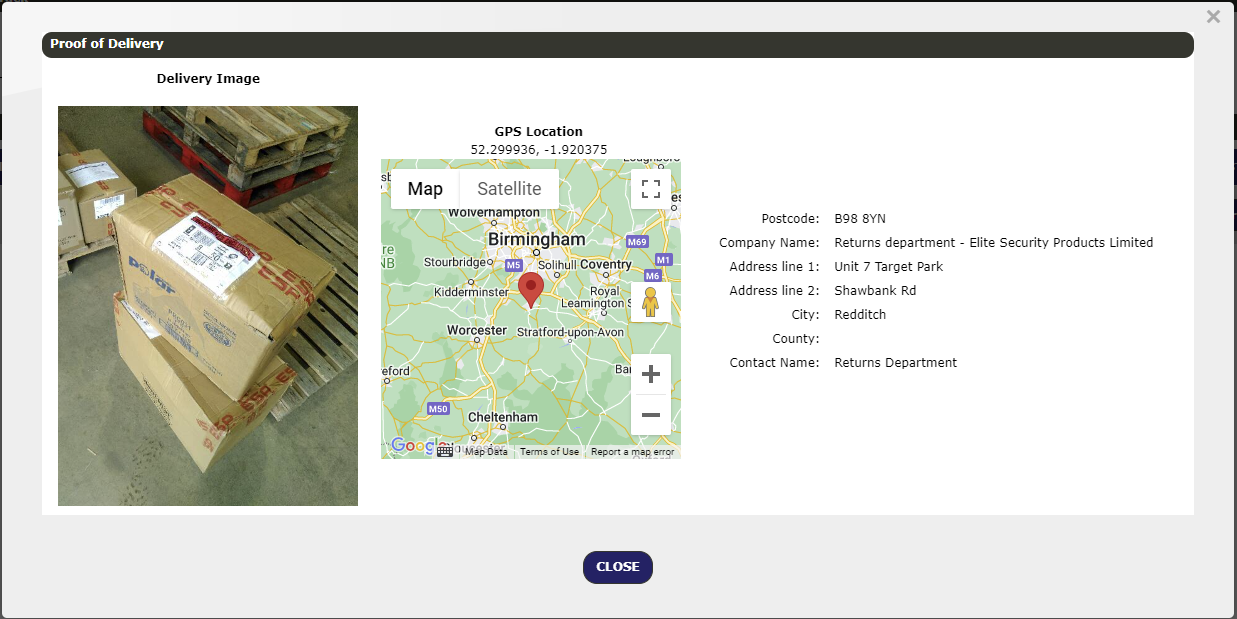Click the Map Data link
The image size is (1237, 619).
pyautogui.click(x=486, y=452)
